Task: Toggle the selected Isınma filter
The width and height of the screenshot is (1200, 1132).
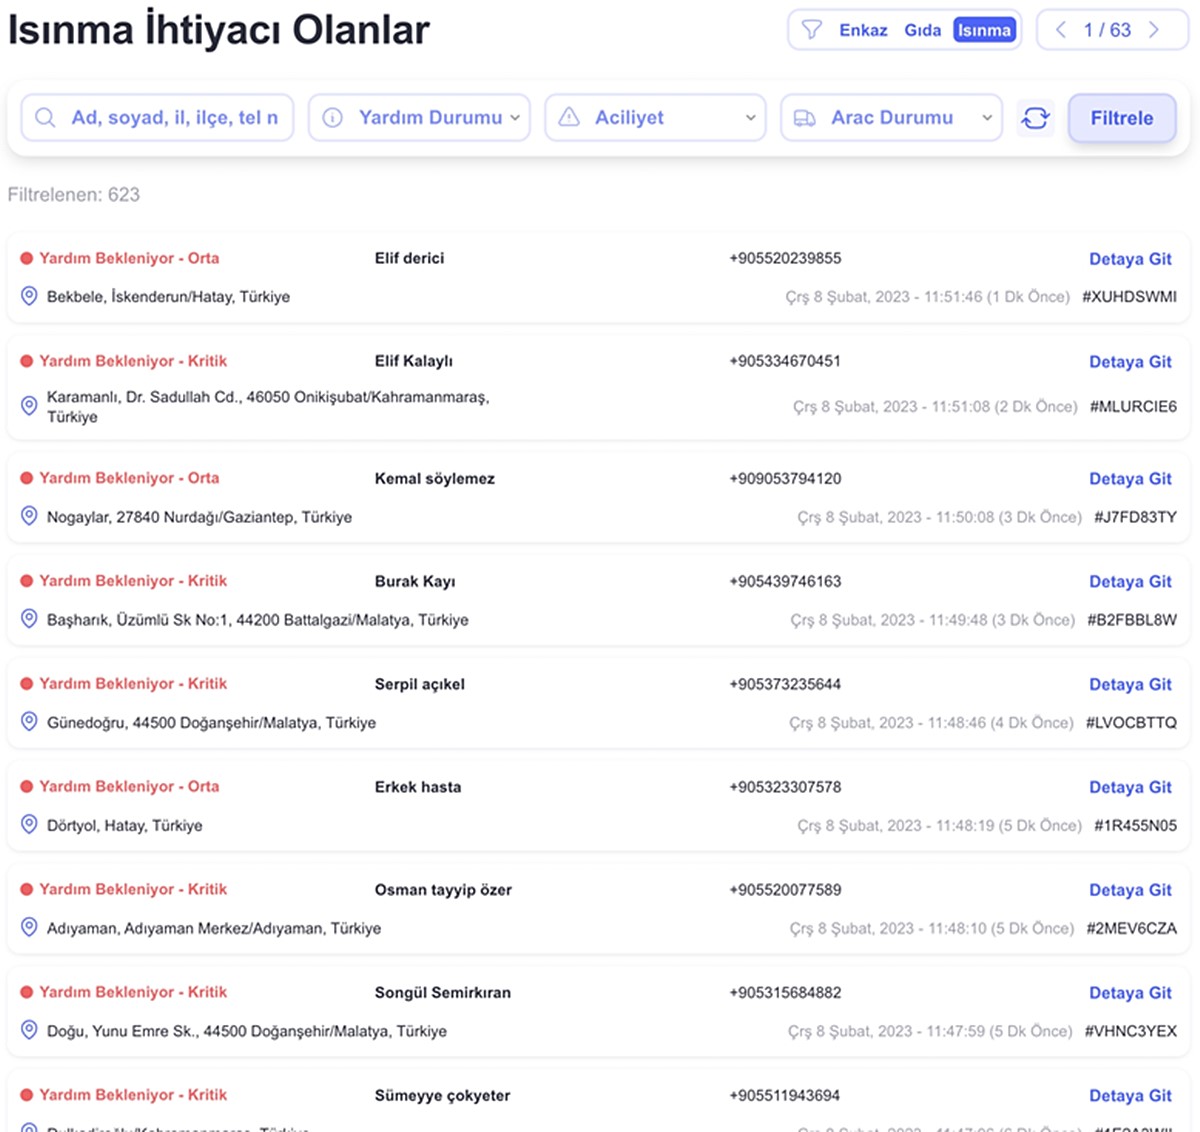Action: 984,30
